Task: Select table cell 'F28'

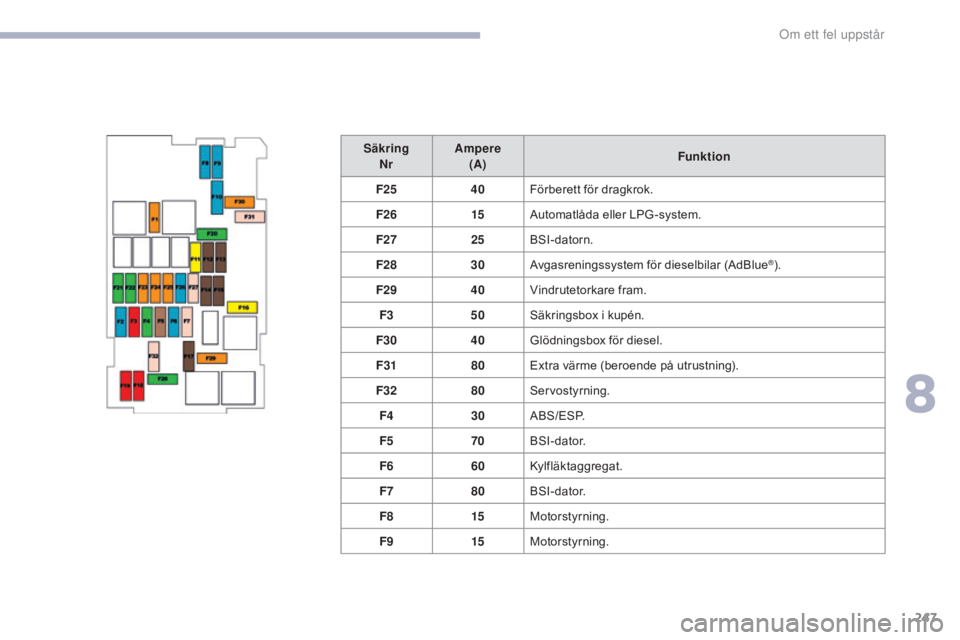Action: click(386, 265)
